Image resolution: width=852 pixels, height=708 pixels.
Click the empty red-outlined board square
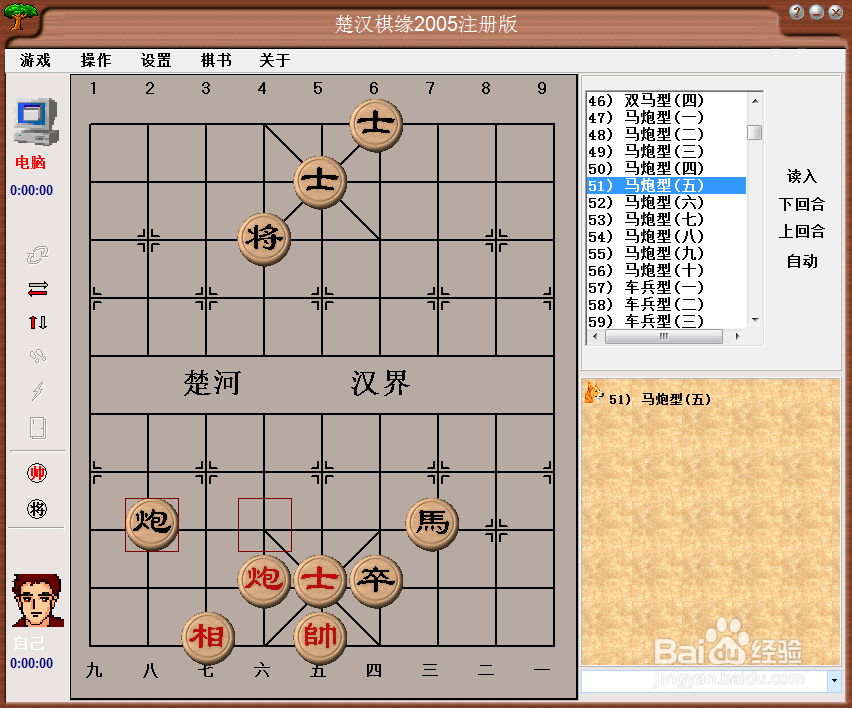(x=265, y=524)
